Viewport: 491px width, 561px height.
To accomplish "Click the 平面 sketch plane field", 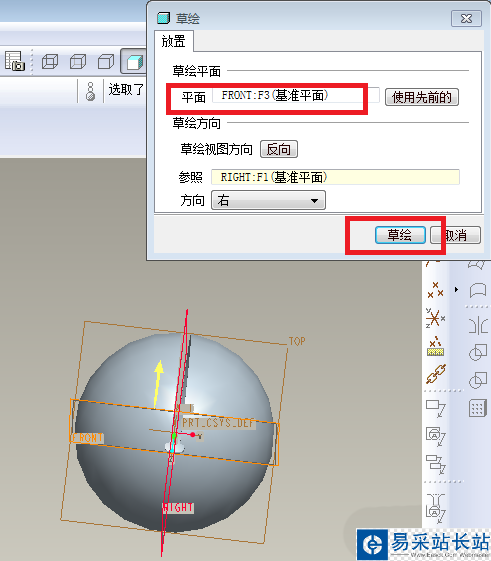I will pos(296,96).
